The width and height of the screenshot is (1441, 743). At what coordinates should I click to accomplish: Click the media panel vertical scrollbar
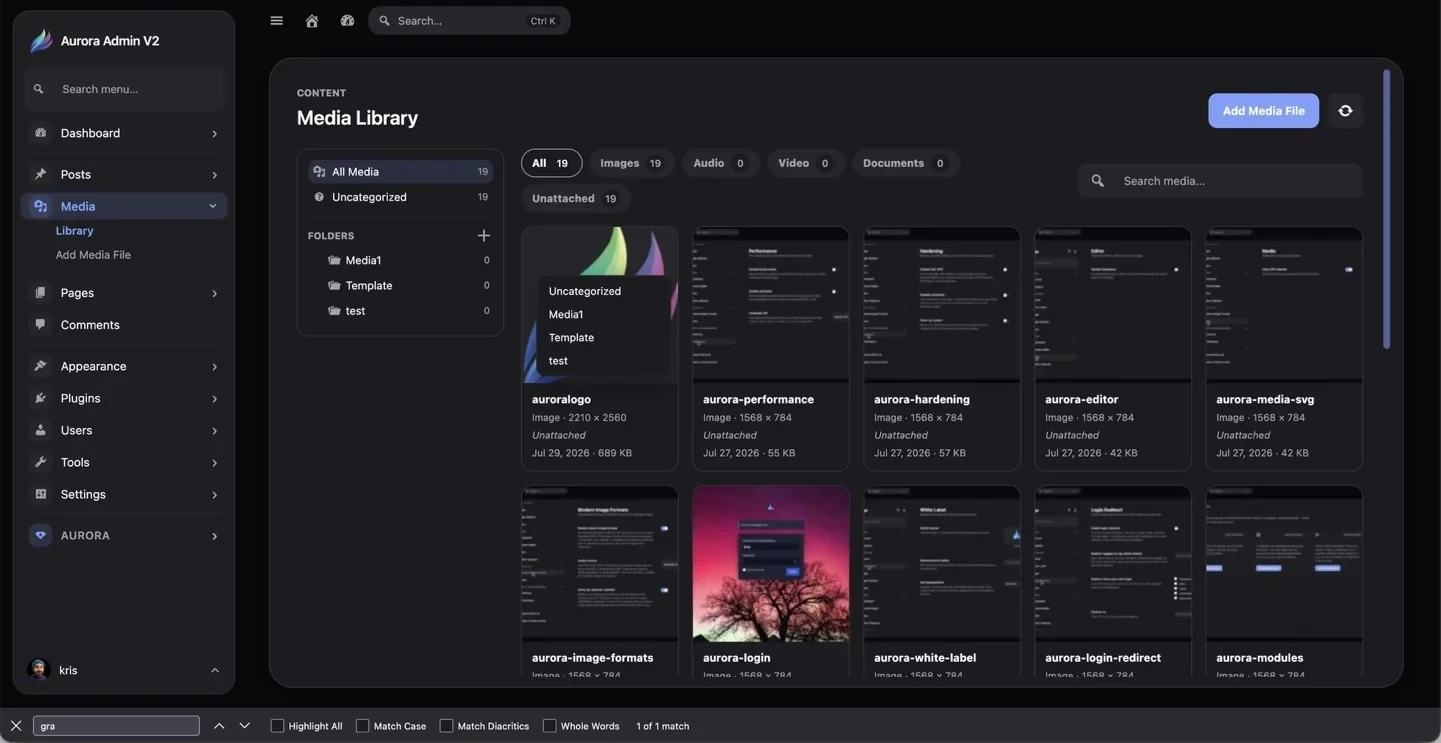[1386, 210]
